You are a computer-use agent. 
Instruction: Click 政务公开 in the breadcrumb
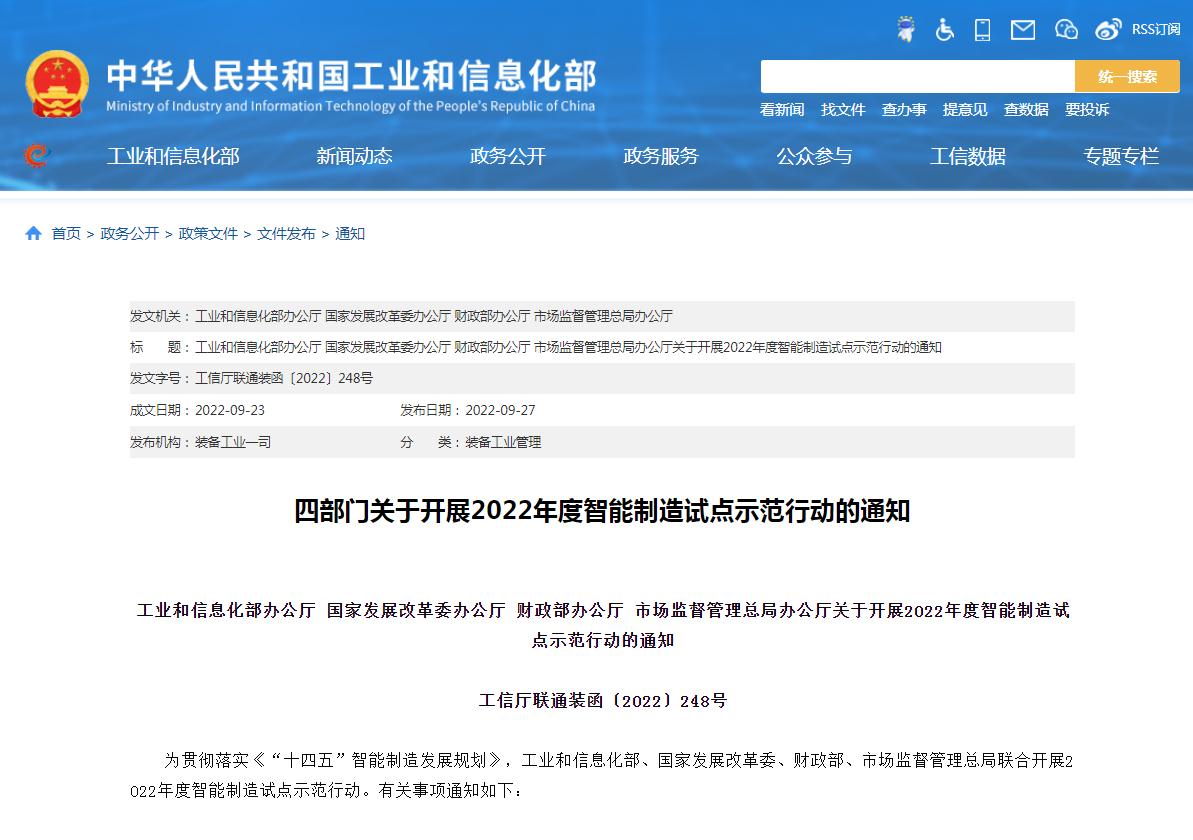pyautogui.click(x=130, y=234)
